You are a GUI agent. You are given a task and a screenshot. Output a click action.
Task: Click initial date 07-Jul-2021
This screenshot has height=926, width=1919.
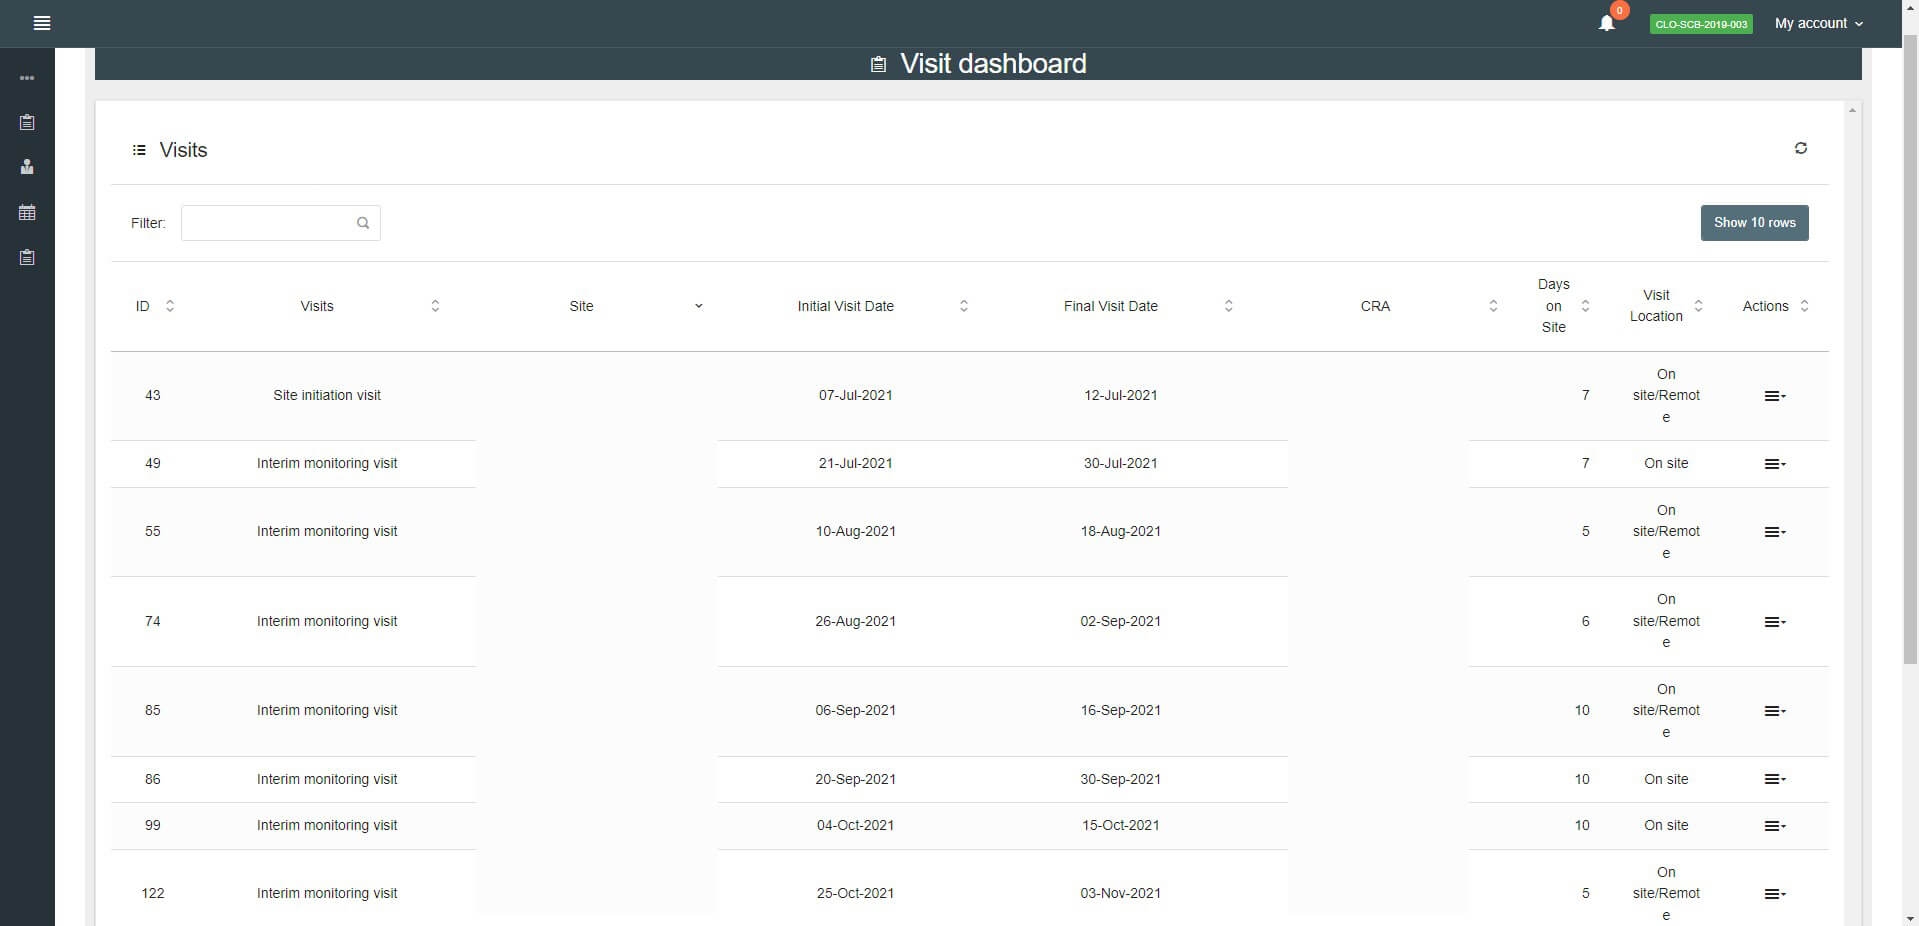[855, 395]
